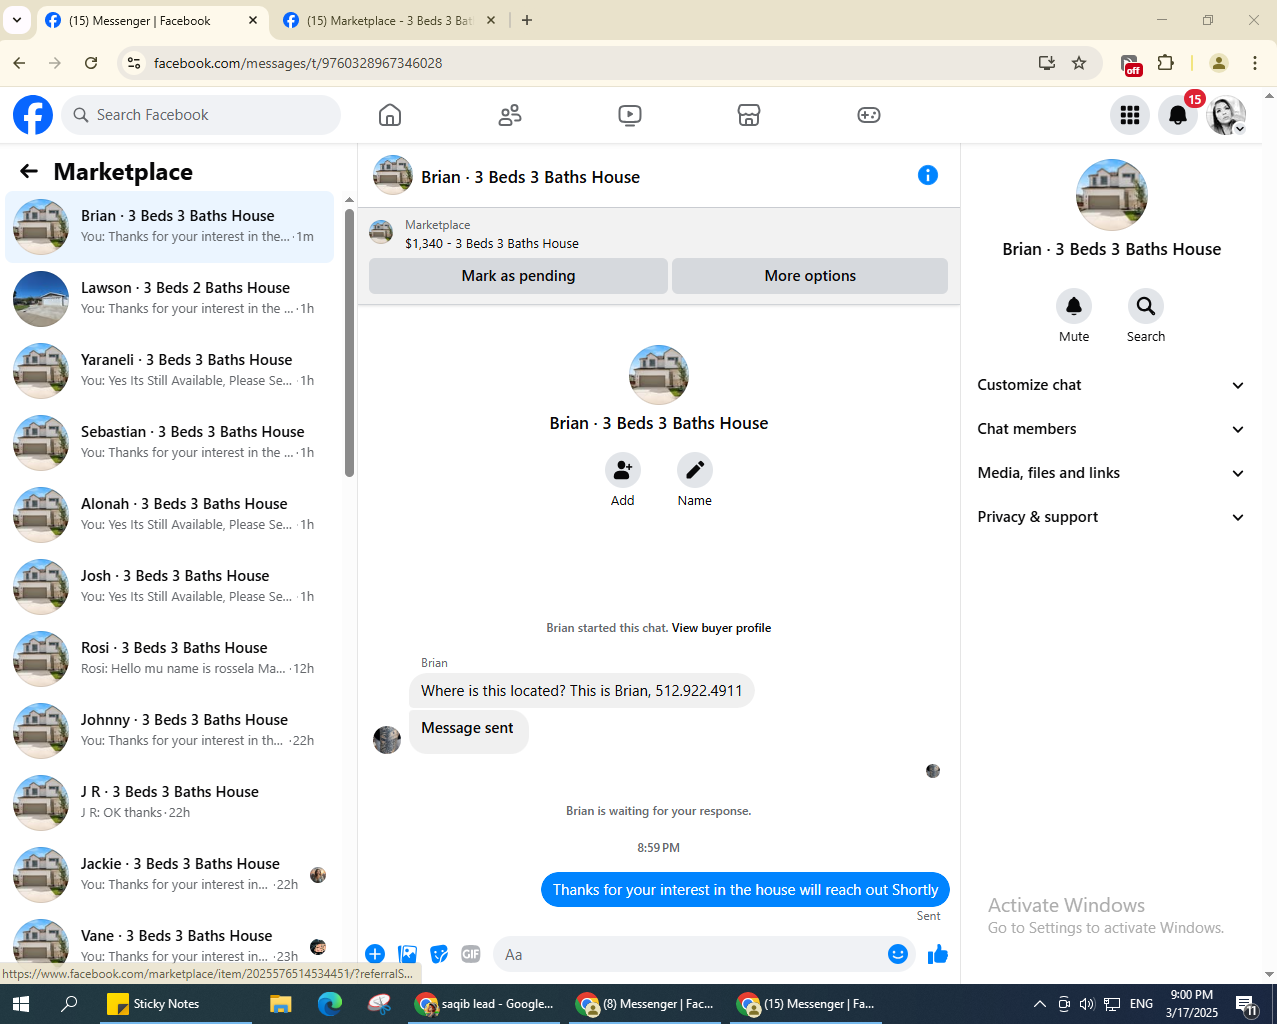
Task: Choose a GIF in the composer
Action: [471, 954]
